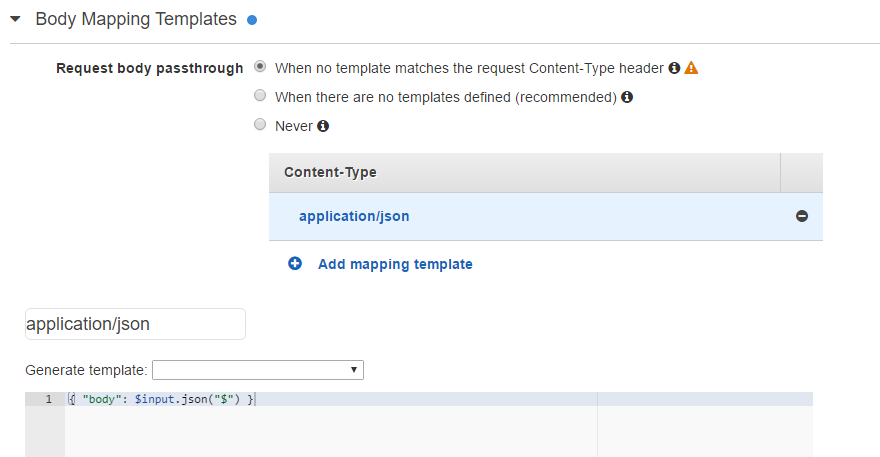This screenshot has width=880, height=457.
Task: Click the blue dot beside Body Mapping Templates
Action: coord(252,20)
